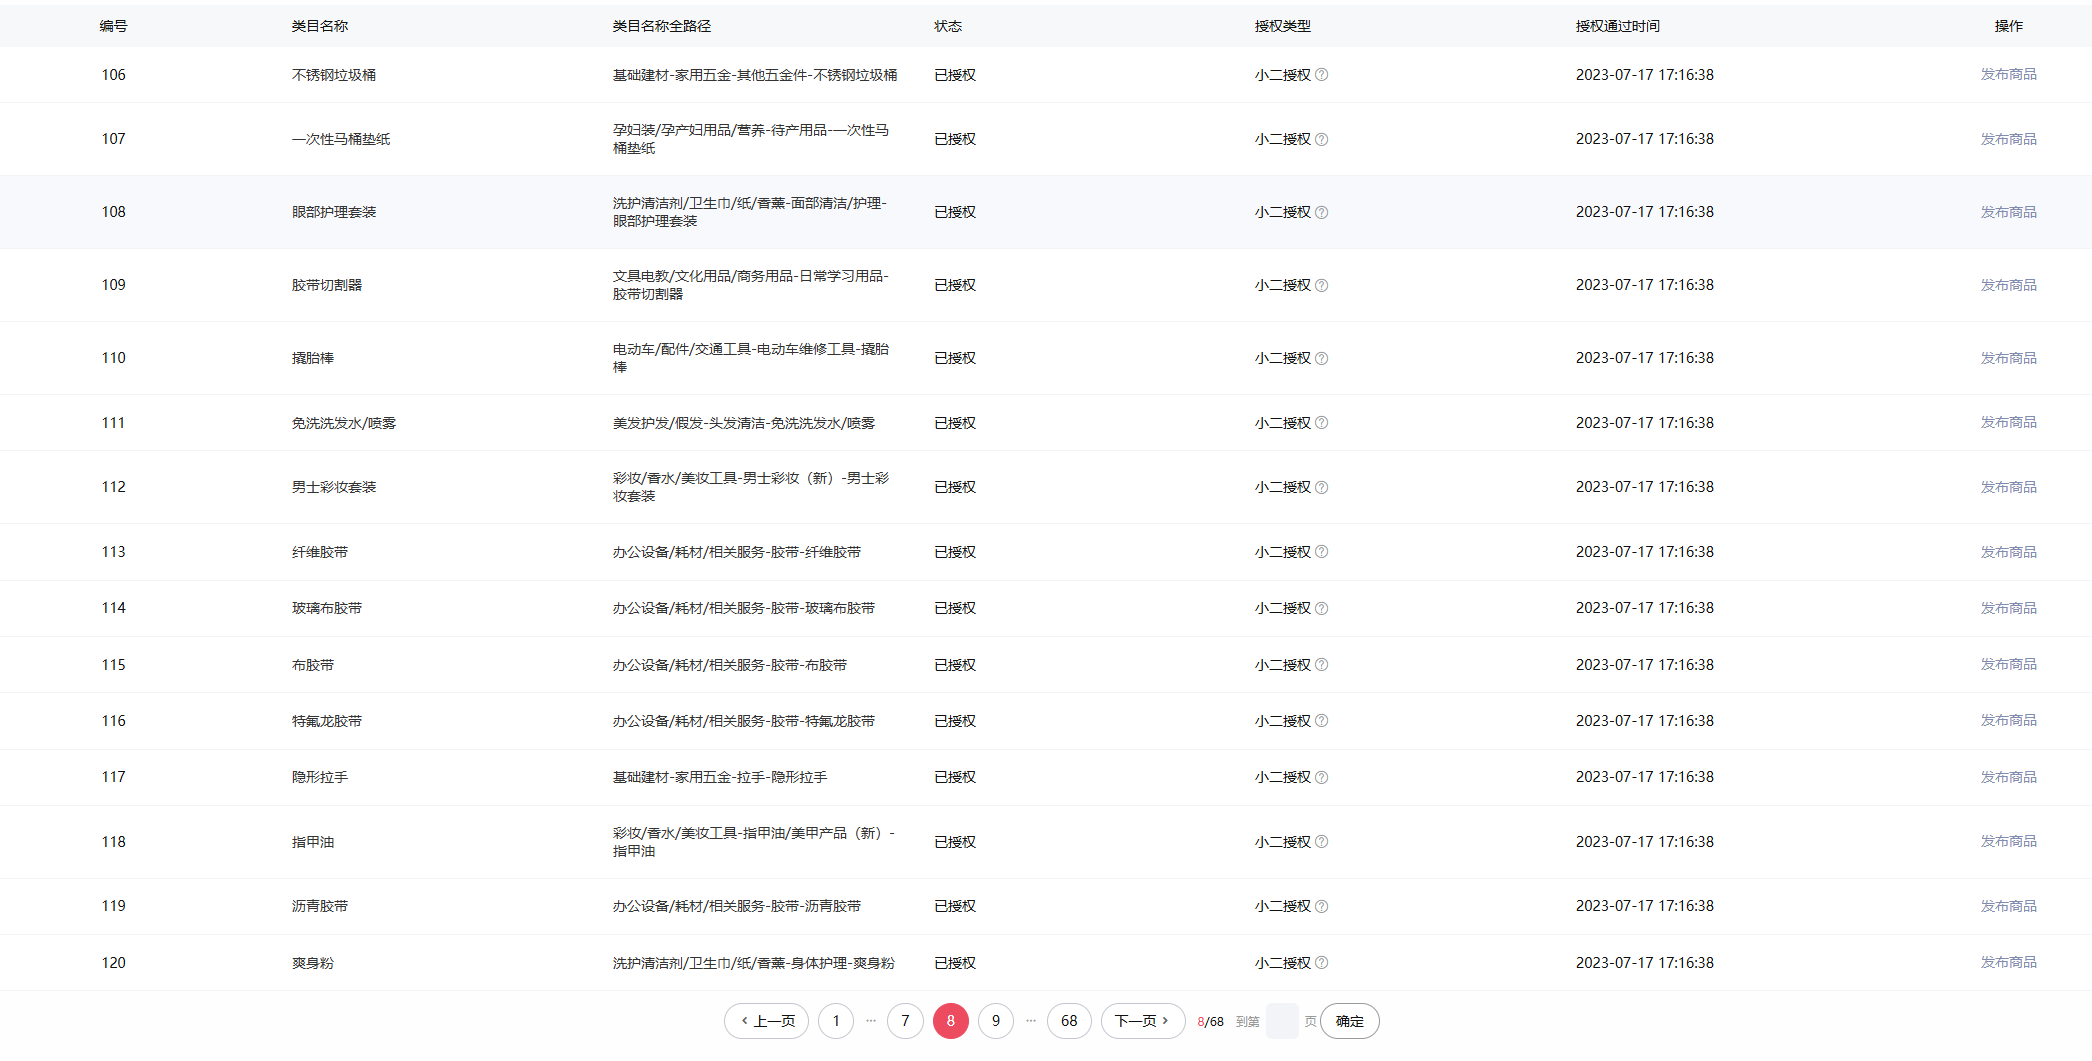
Task: Click 发布商品 for 眼部护理套装 row
Action: coord(2008,212)
